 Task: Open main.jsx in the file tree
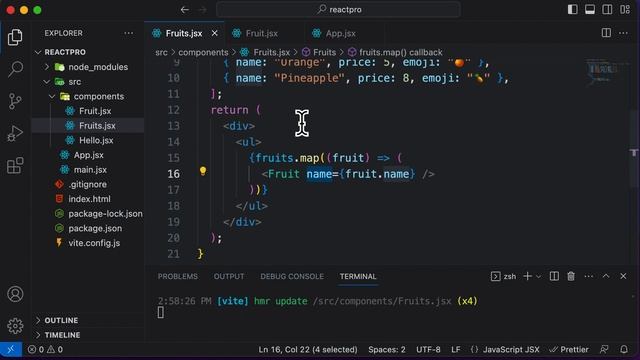[88, 170]
